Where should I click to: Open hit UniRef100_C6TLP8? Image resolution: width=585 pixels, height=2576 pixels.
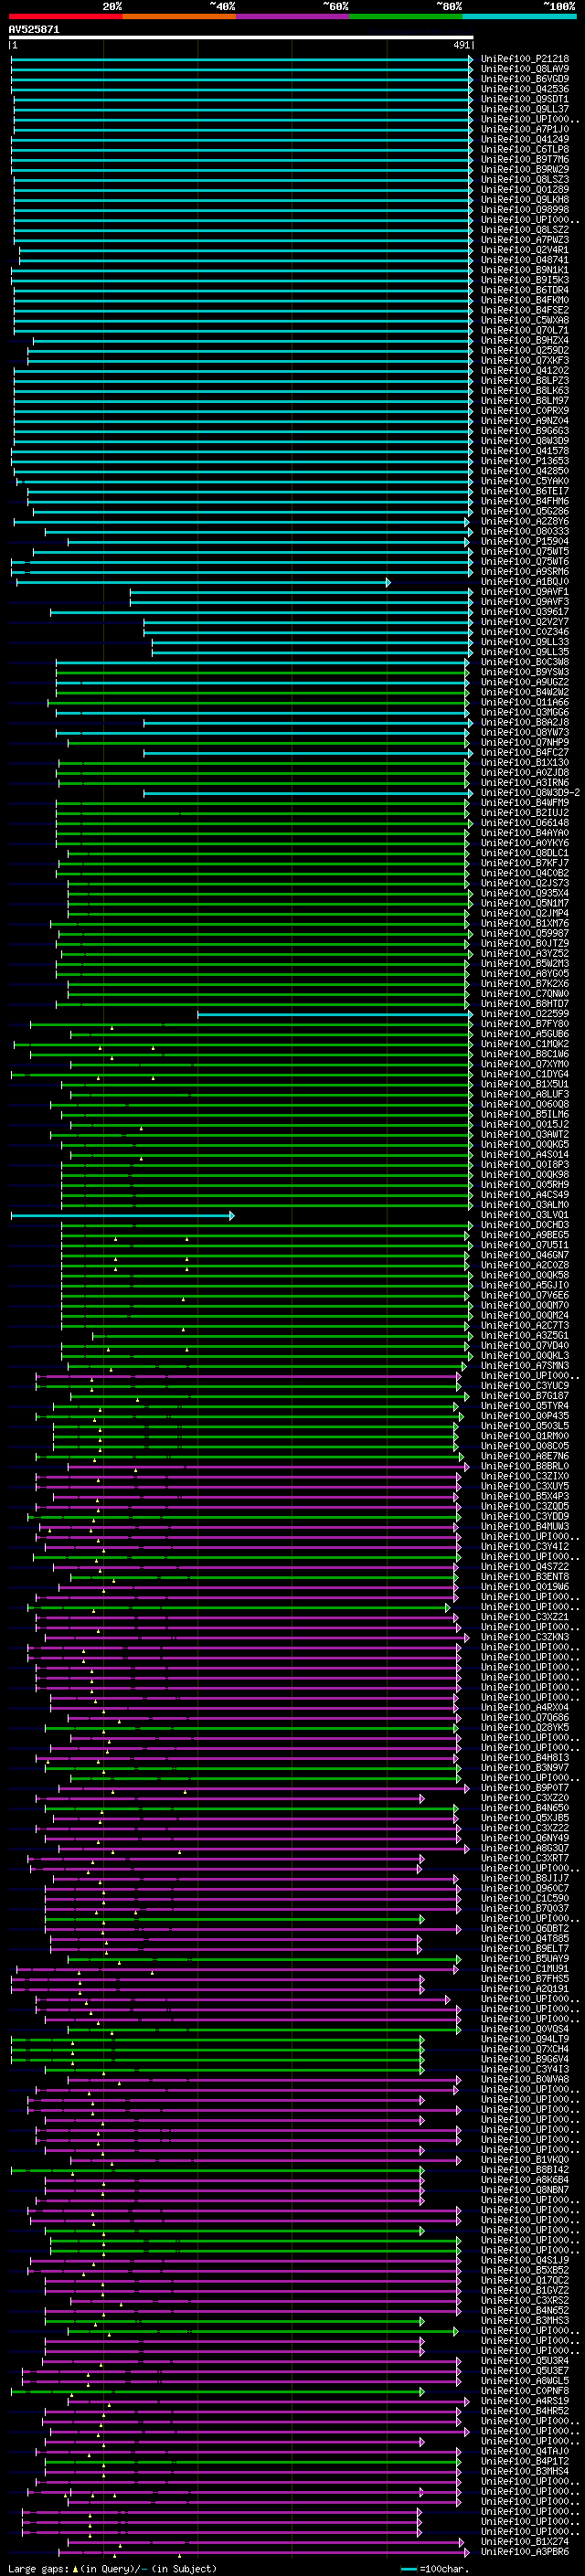tap(525, 149)
